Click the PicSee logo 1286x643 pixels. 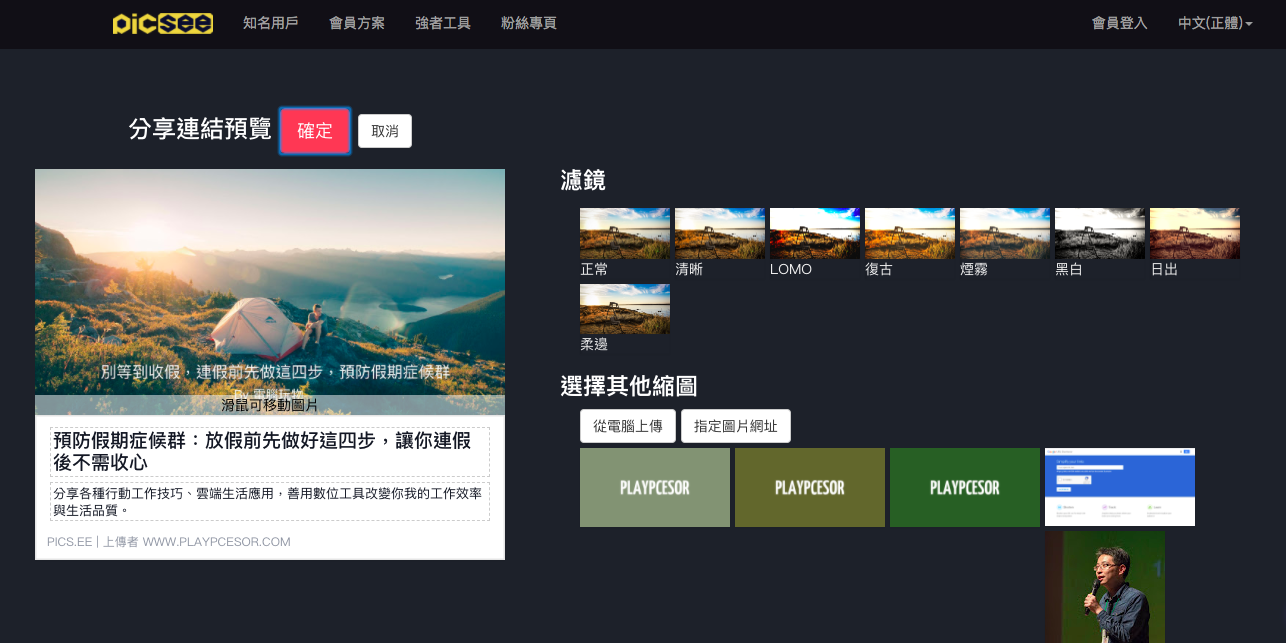(163, 23)
